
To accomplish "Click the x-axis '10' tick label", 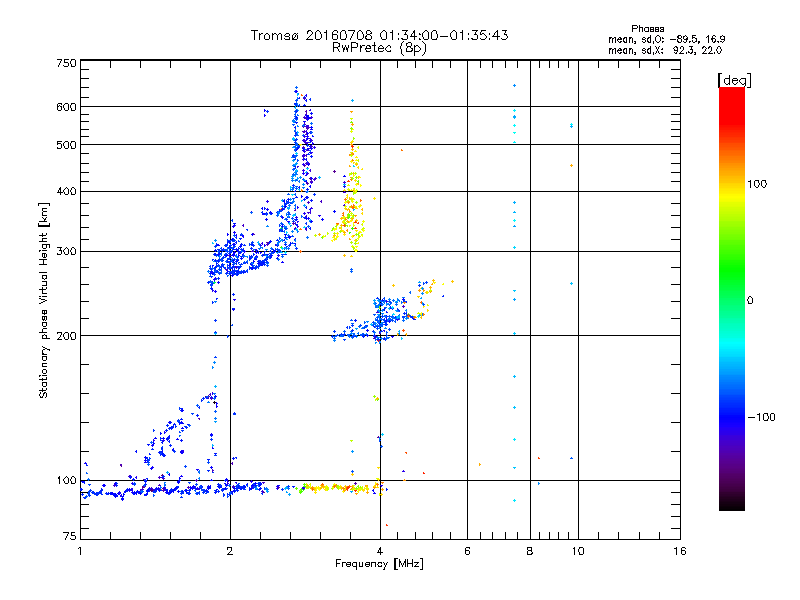I will tap(578, 551).
